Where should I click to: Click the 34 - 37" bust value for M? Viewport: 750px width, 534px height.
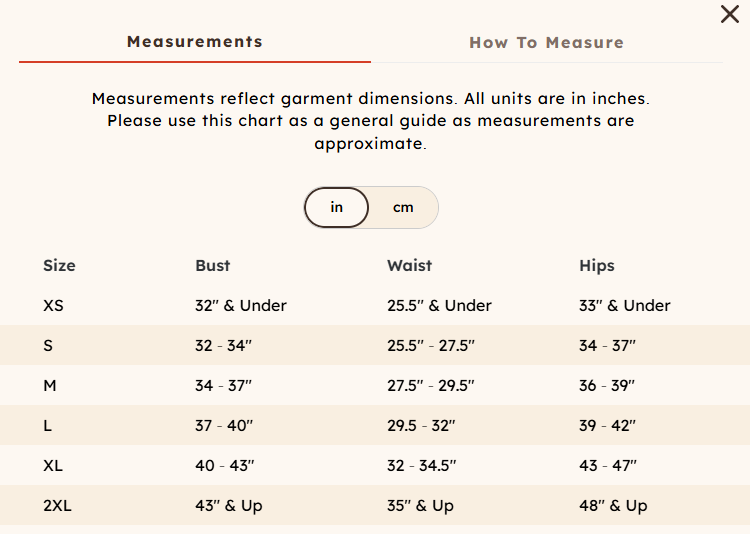(x=223, y=386)
